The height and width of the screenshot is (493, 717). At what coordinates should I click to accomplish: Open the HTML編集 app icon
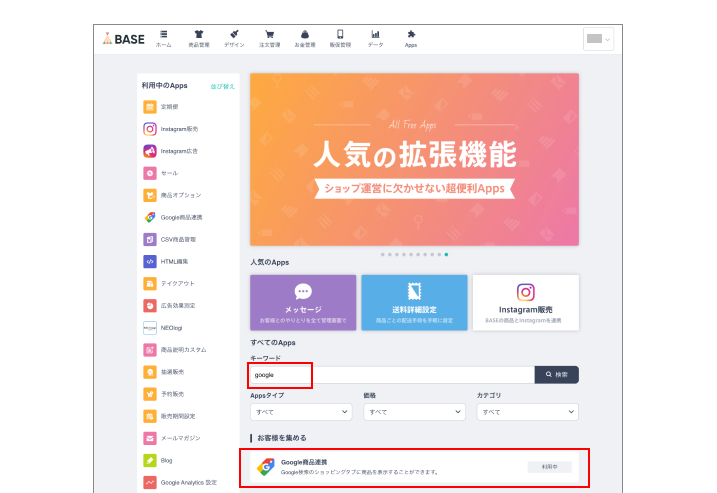[x=150, y=262]
